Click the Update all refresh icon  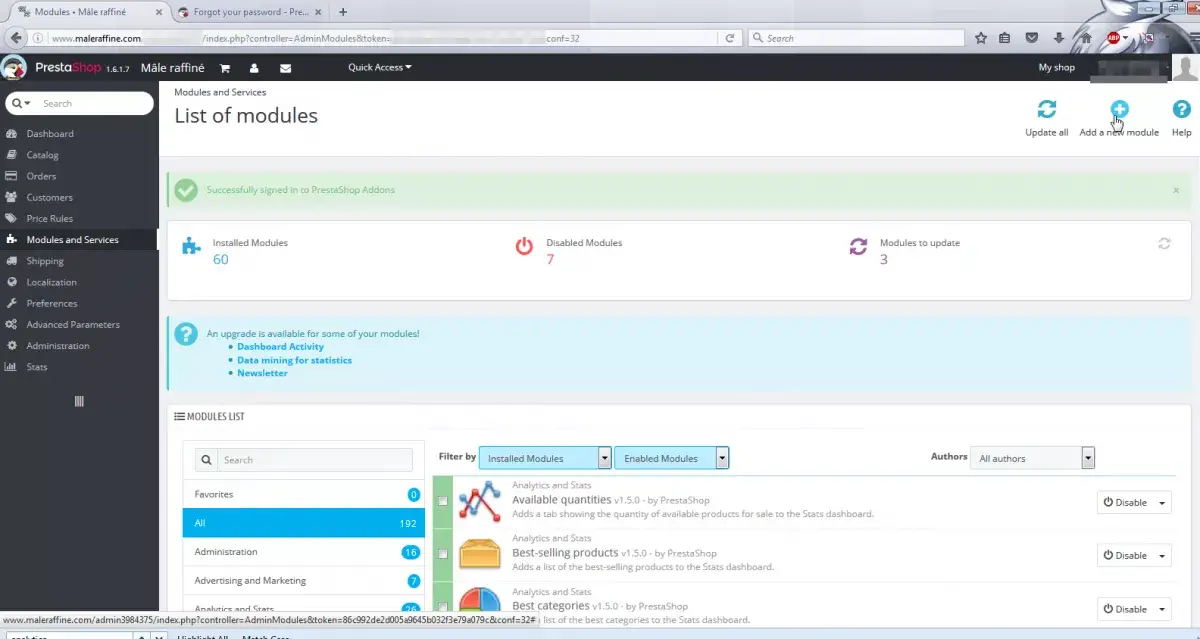click(1047, 109)
